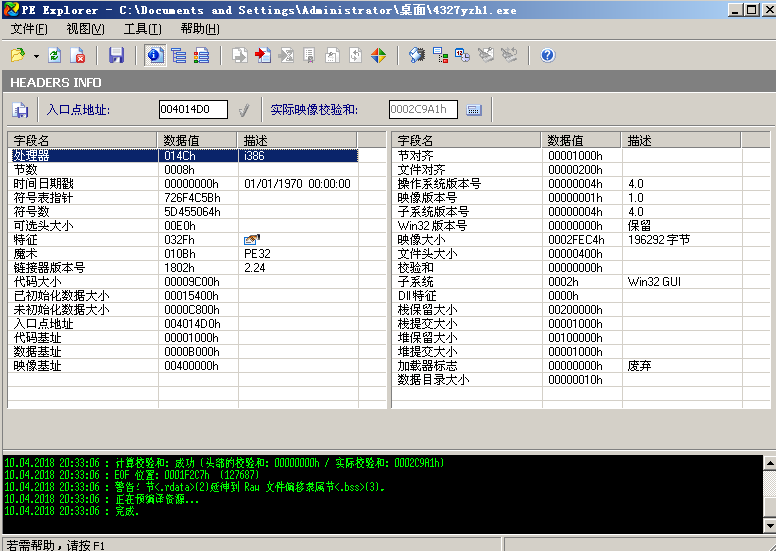Click the grayed export page arrow icon
This screenshot has height=551, width=776.
click(x=240, y=55)
